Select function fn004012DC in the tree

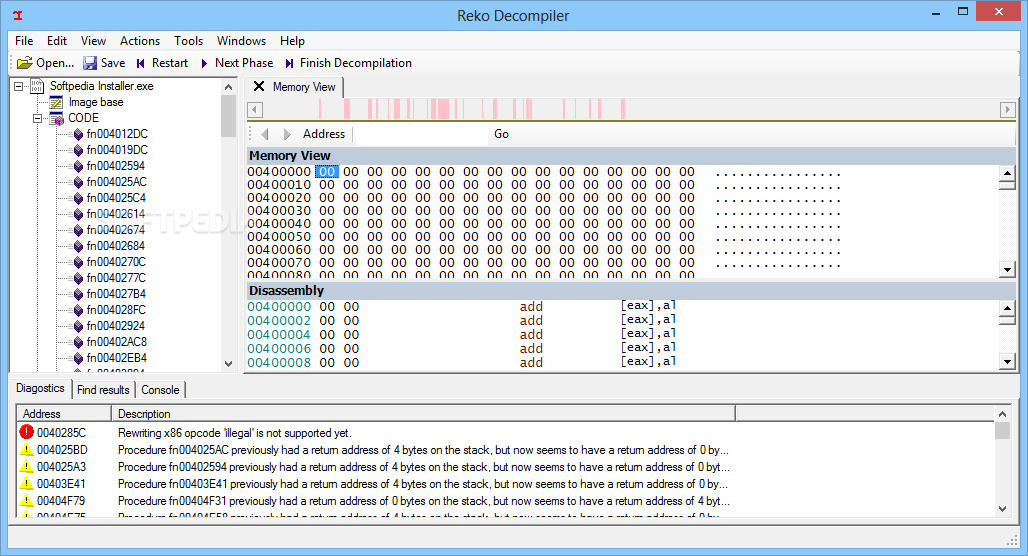tap(116, 134)
